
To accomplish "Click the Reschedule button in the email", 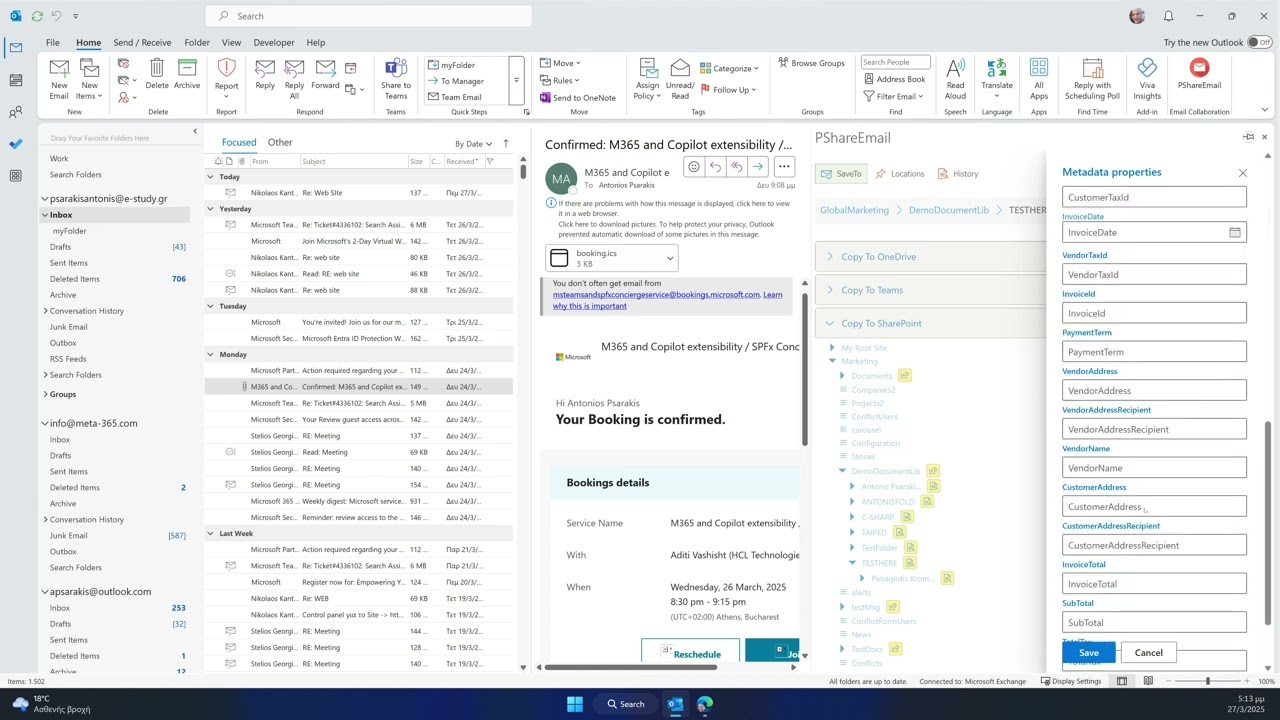I will pyautogui.click(x=690, y=654).
